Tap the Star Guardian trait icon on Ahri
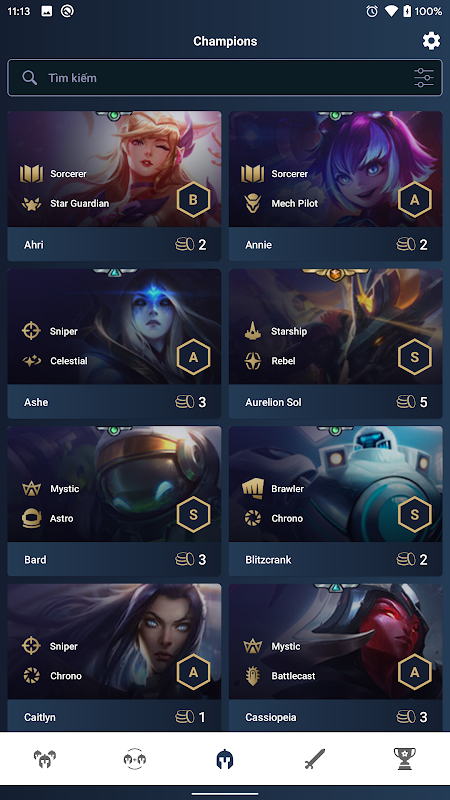 click(x=32, y=204)
